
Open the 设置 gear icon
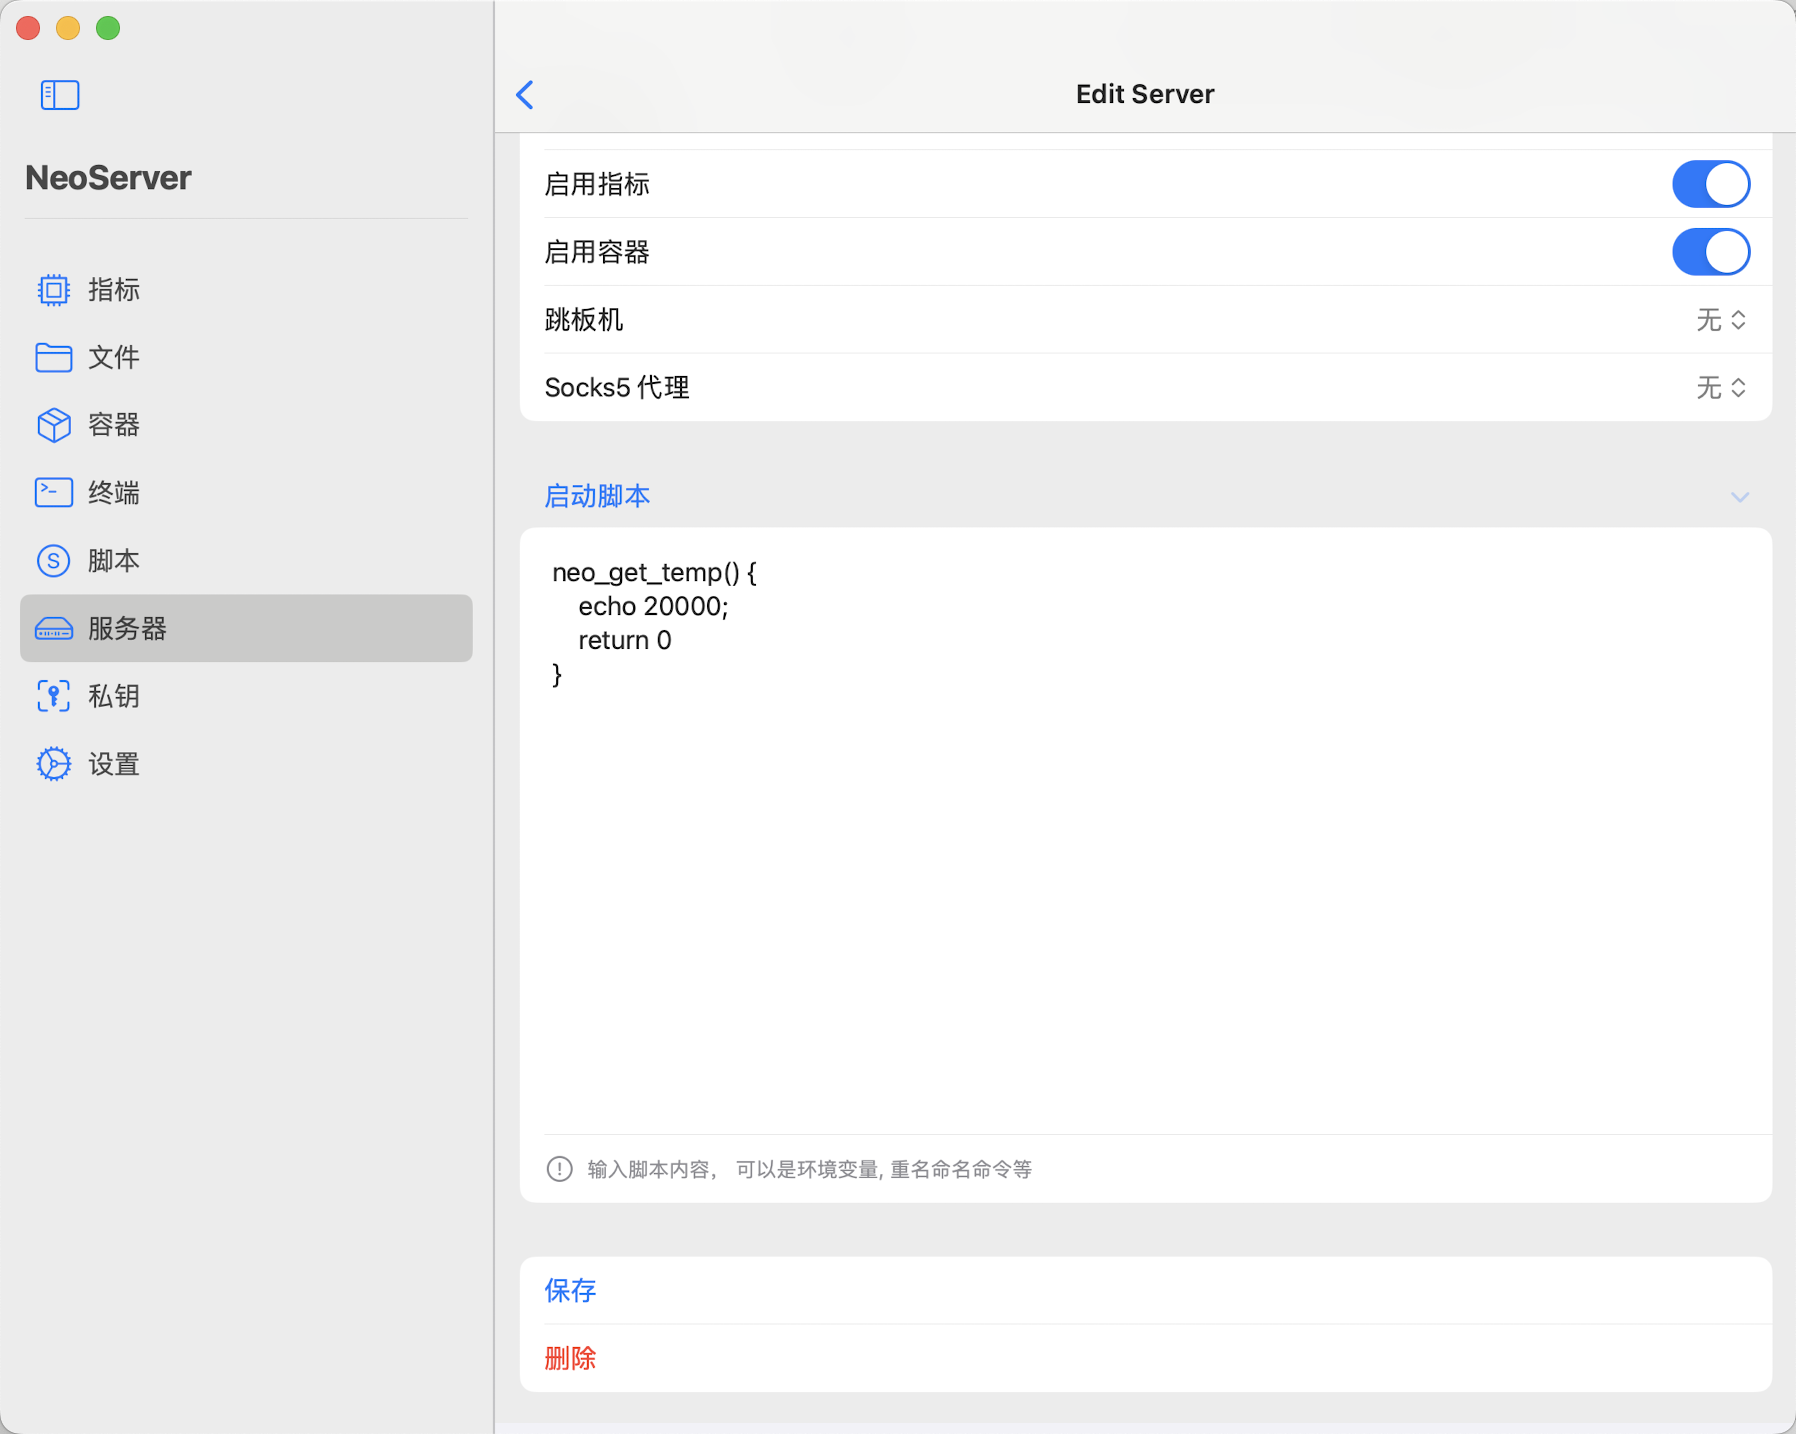click(x=54, y=764)
